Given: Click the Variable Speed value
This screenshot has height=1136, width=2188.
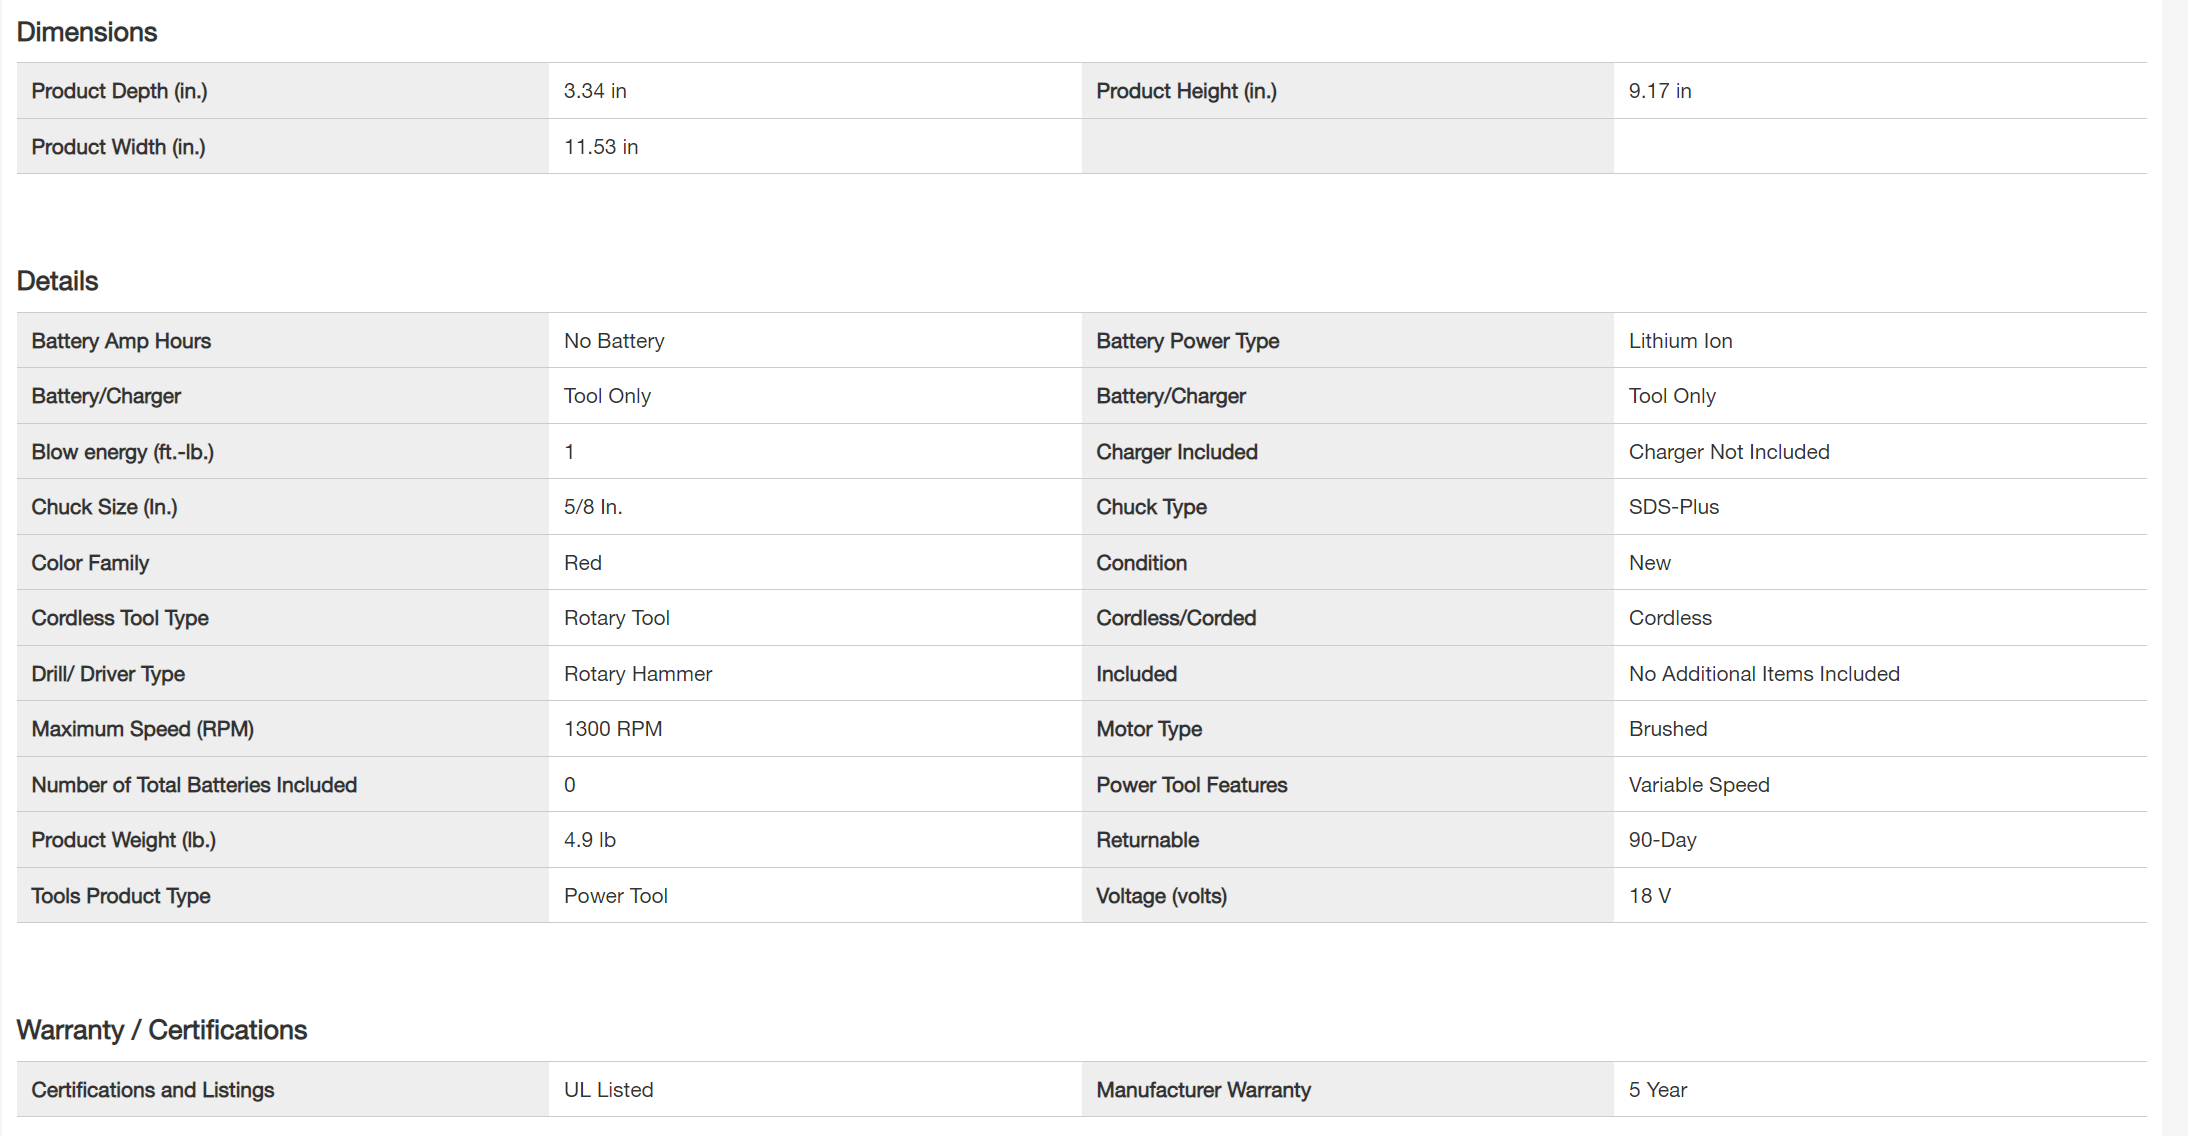Looking at the screenshot, I should (1698, 785).
